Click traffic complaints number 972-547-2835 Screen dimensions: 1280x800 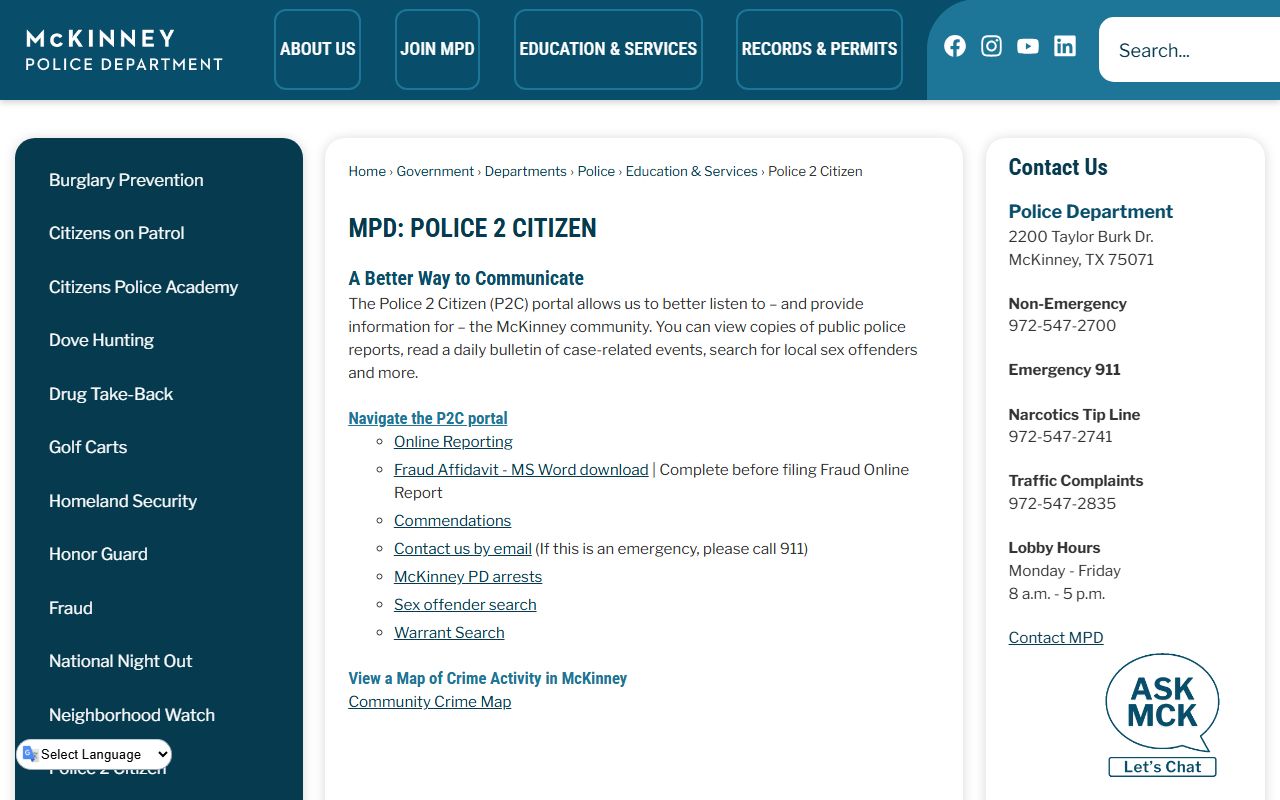pos(1062,503)
